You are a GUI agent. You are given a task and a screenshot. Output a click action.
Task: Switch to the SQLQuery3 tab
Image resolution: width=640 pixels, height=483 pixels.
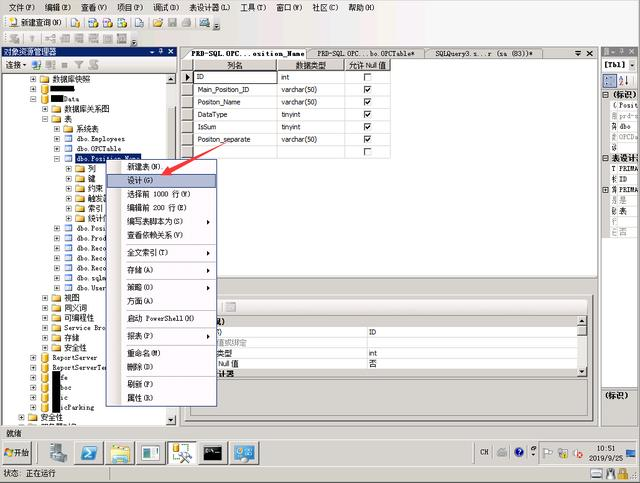click(x=483, y=53)
